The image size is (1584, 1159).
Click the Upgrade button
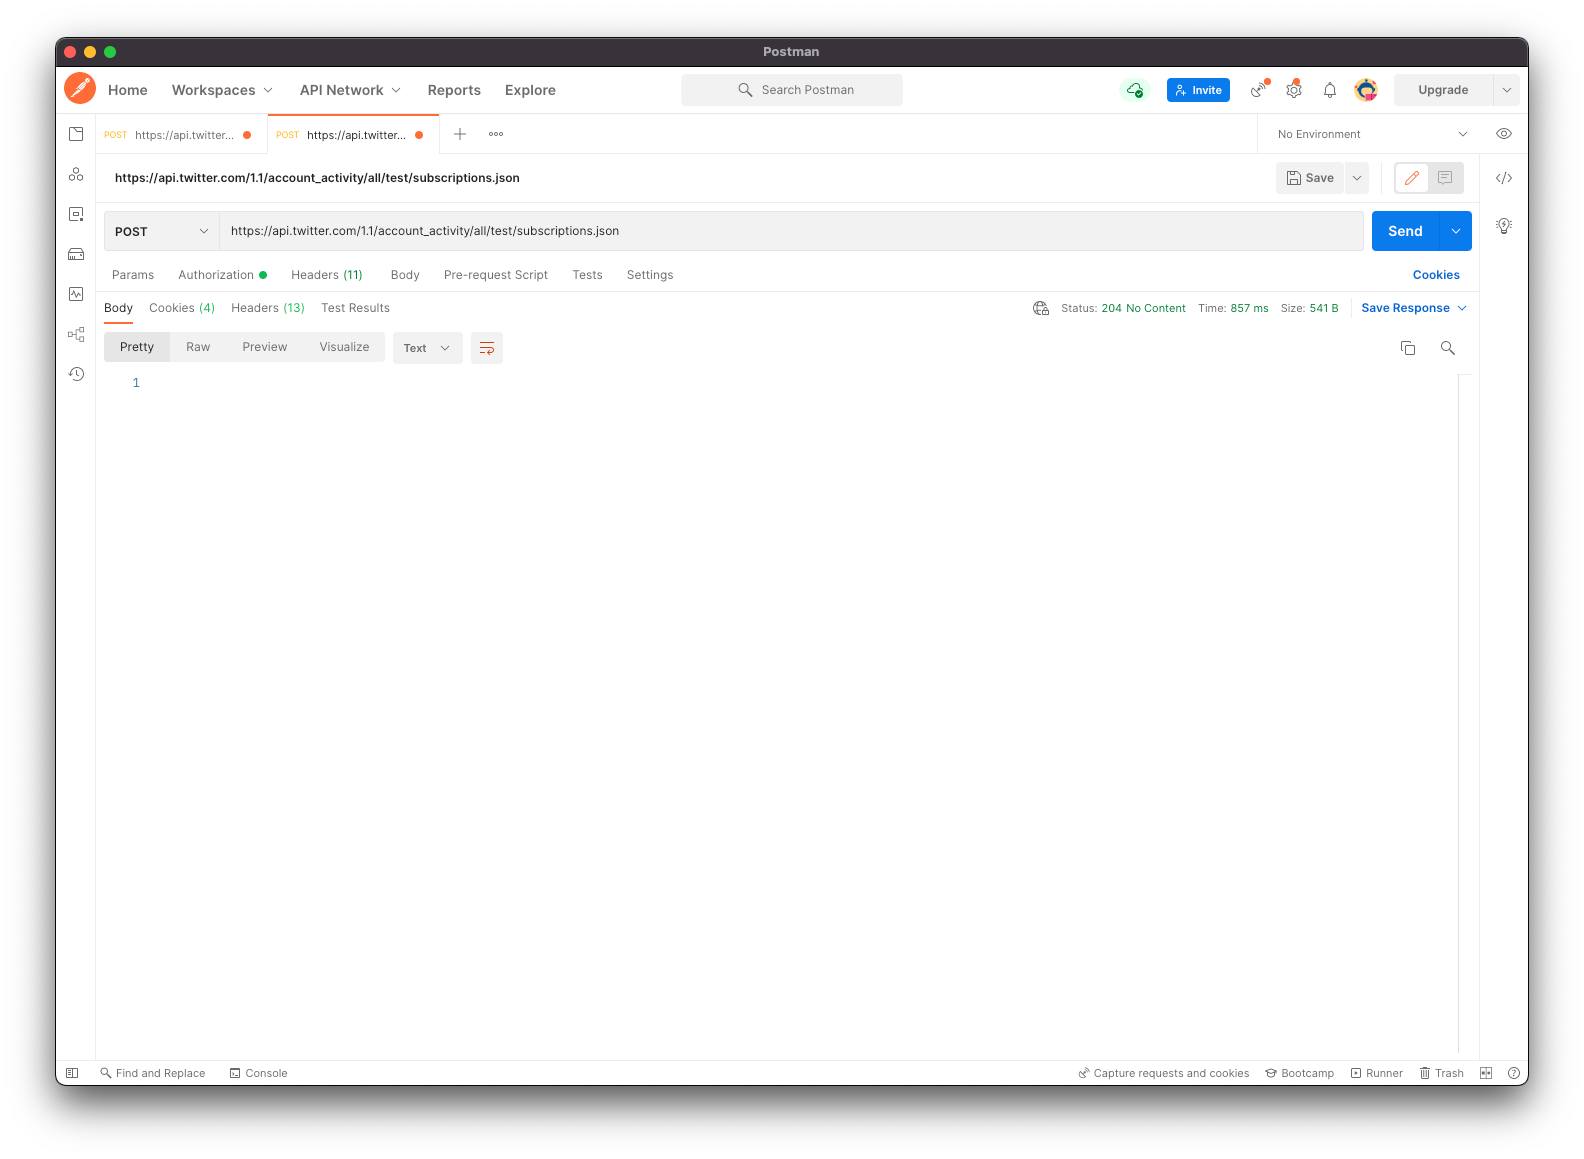pos(1443,90)
